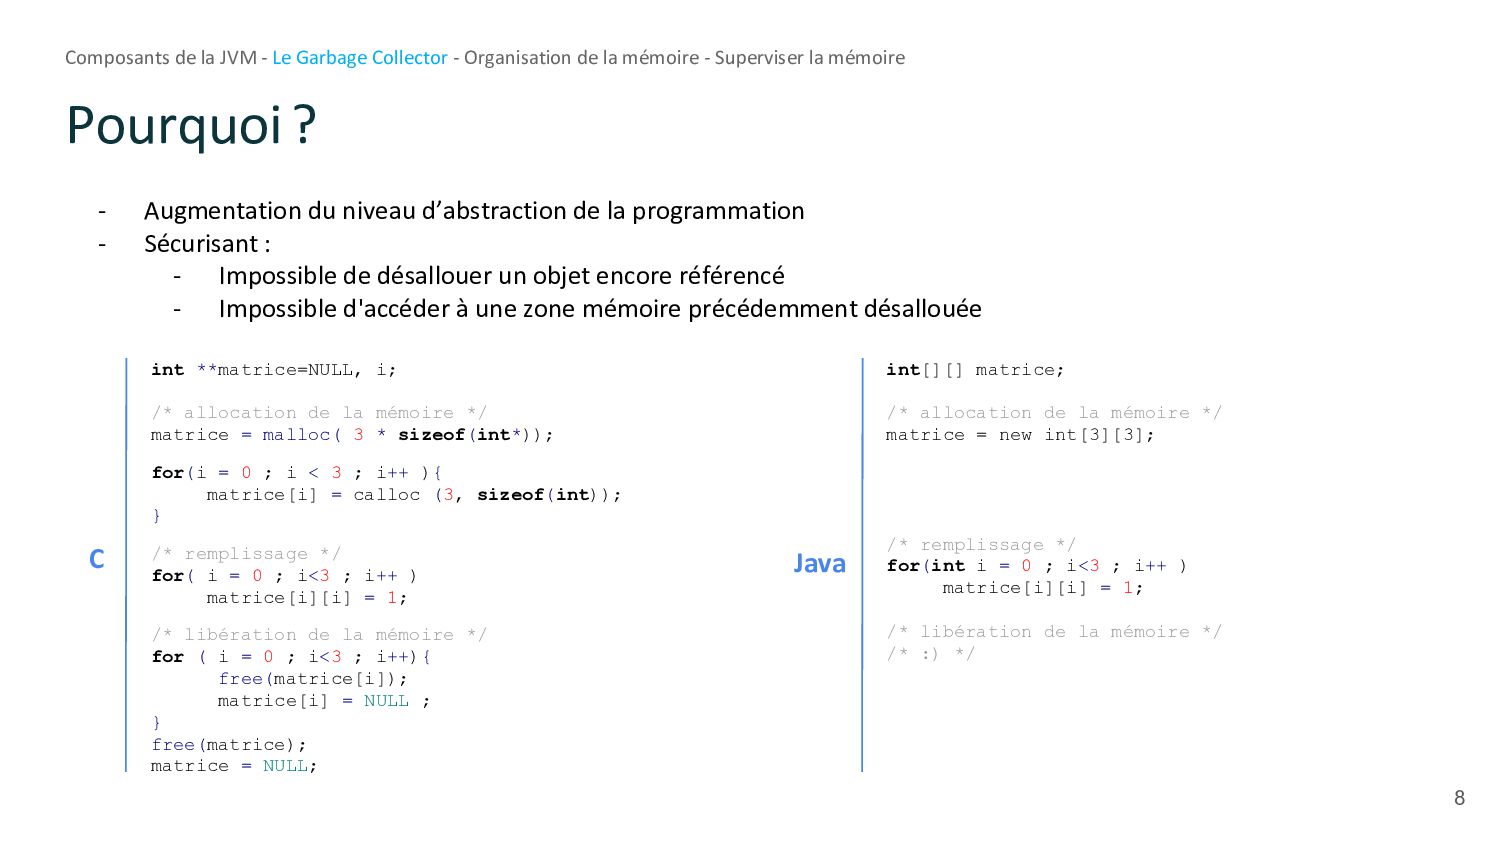This screenshot has height=844, width=1500.
Task: Select Java '/* libération de la mémoire */' comment
Action: click(x=1054, y=632)
